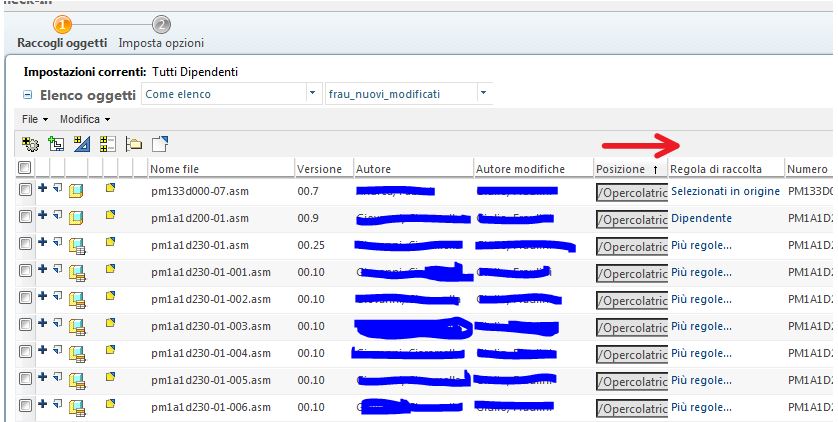Check the box for pm133d000-07.asm
The image size is (838, 422).
click(x=25, y=190)
